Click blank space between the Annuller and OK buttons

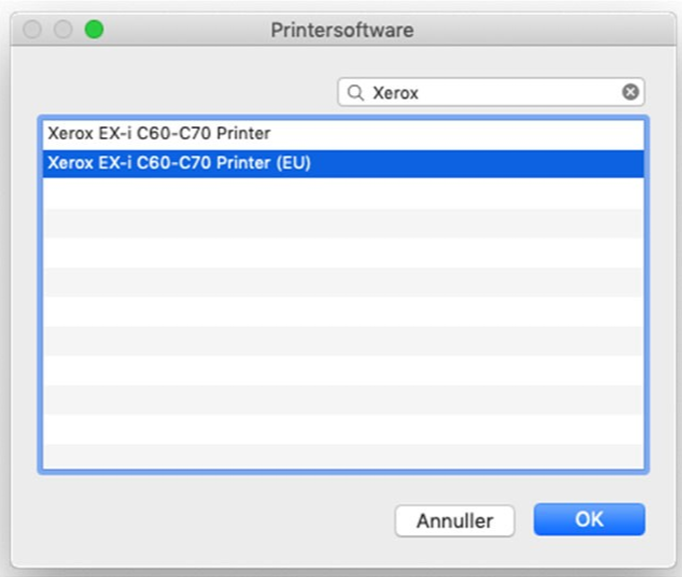(525, 520)
